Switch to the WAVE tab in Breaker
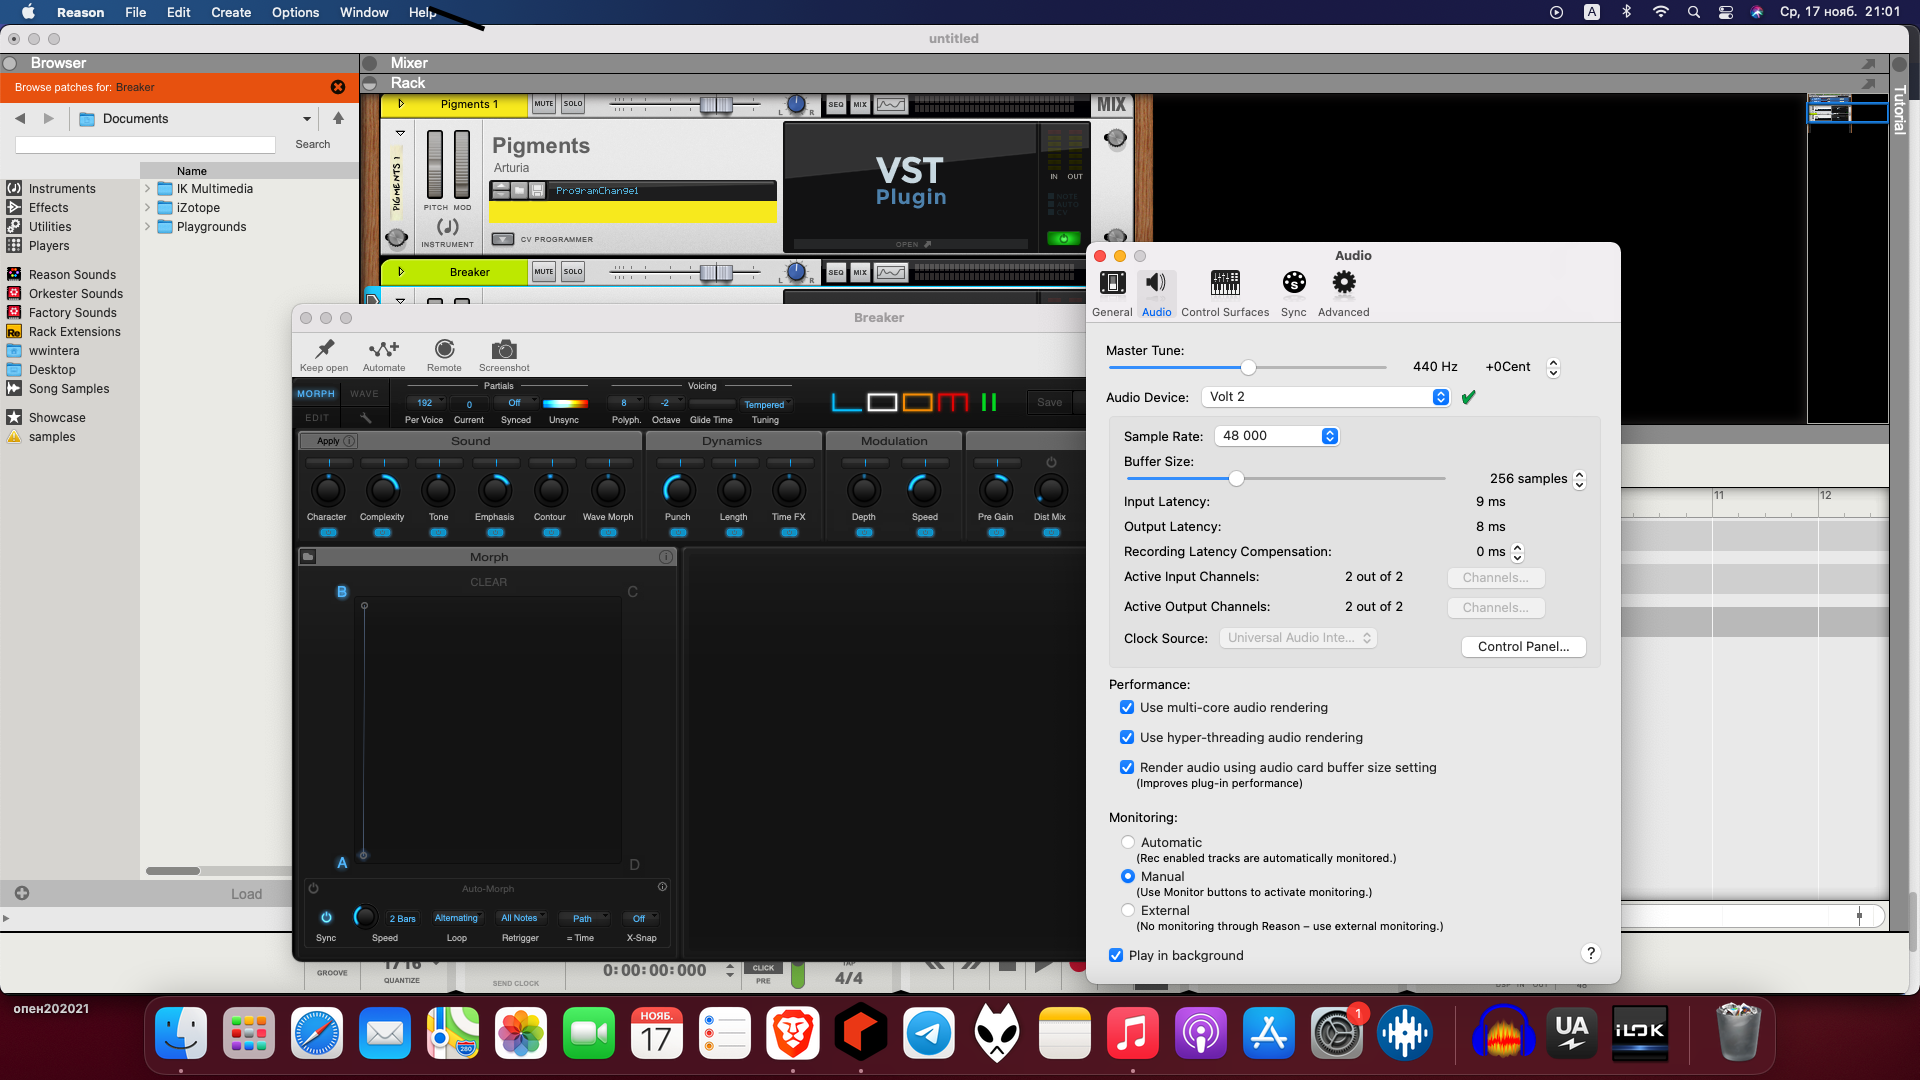The width and height of the screenshot is (1920, 1080). click(364, 393)
